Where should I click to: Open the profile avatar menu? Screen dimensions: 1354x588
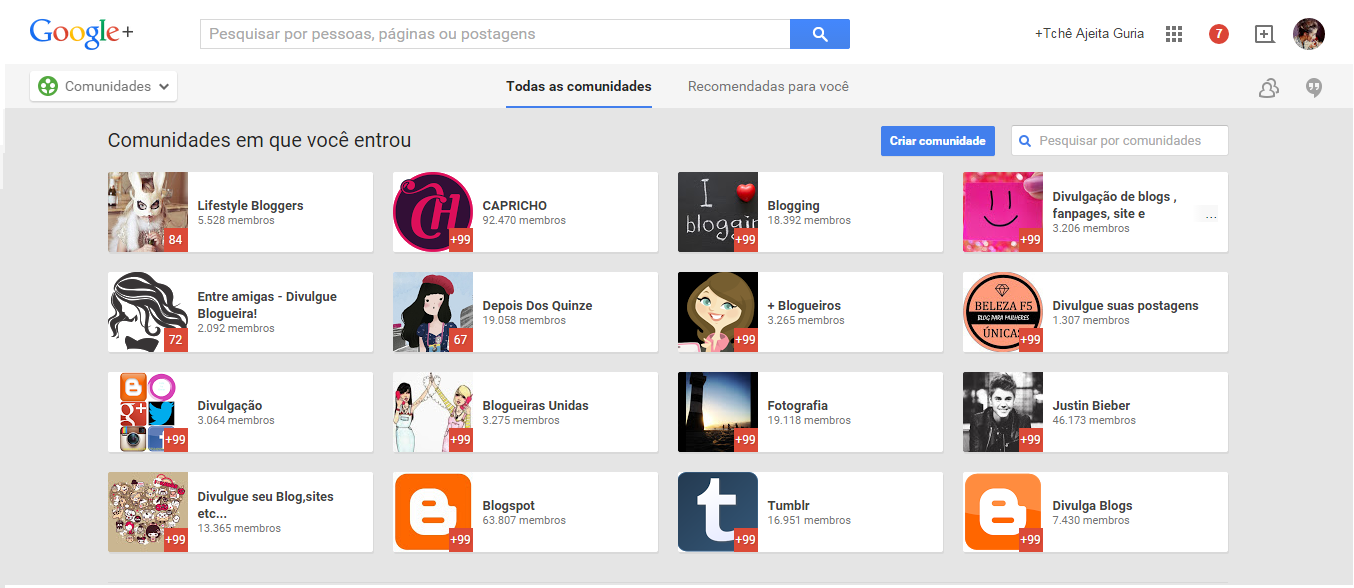coord(1309,34)
